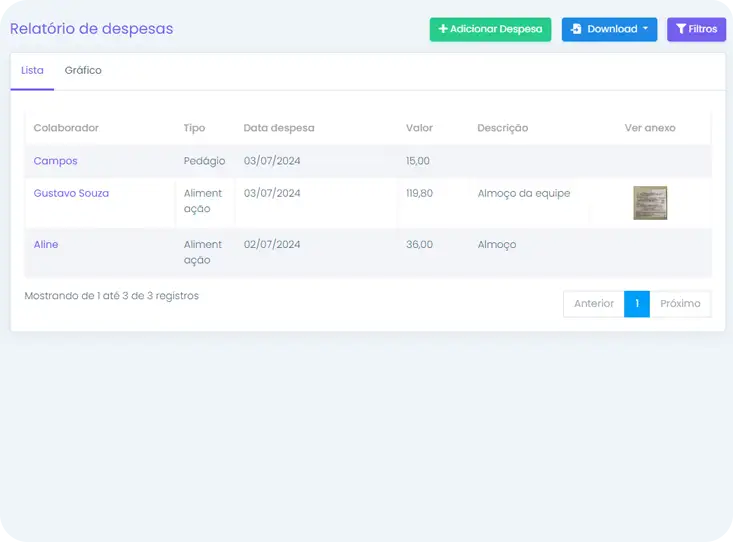Screen dimensions: 733x542
Task: Click the Aline collaborator name
Action: [x=46, y=244]
